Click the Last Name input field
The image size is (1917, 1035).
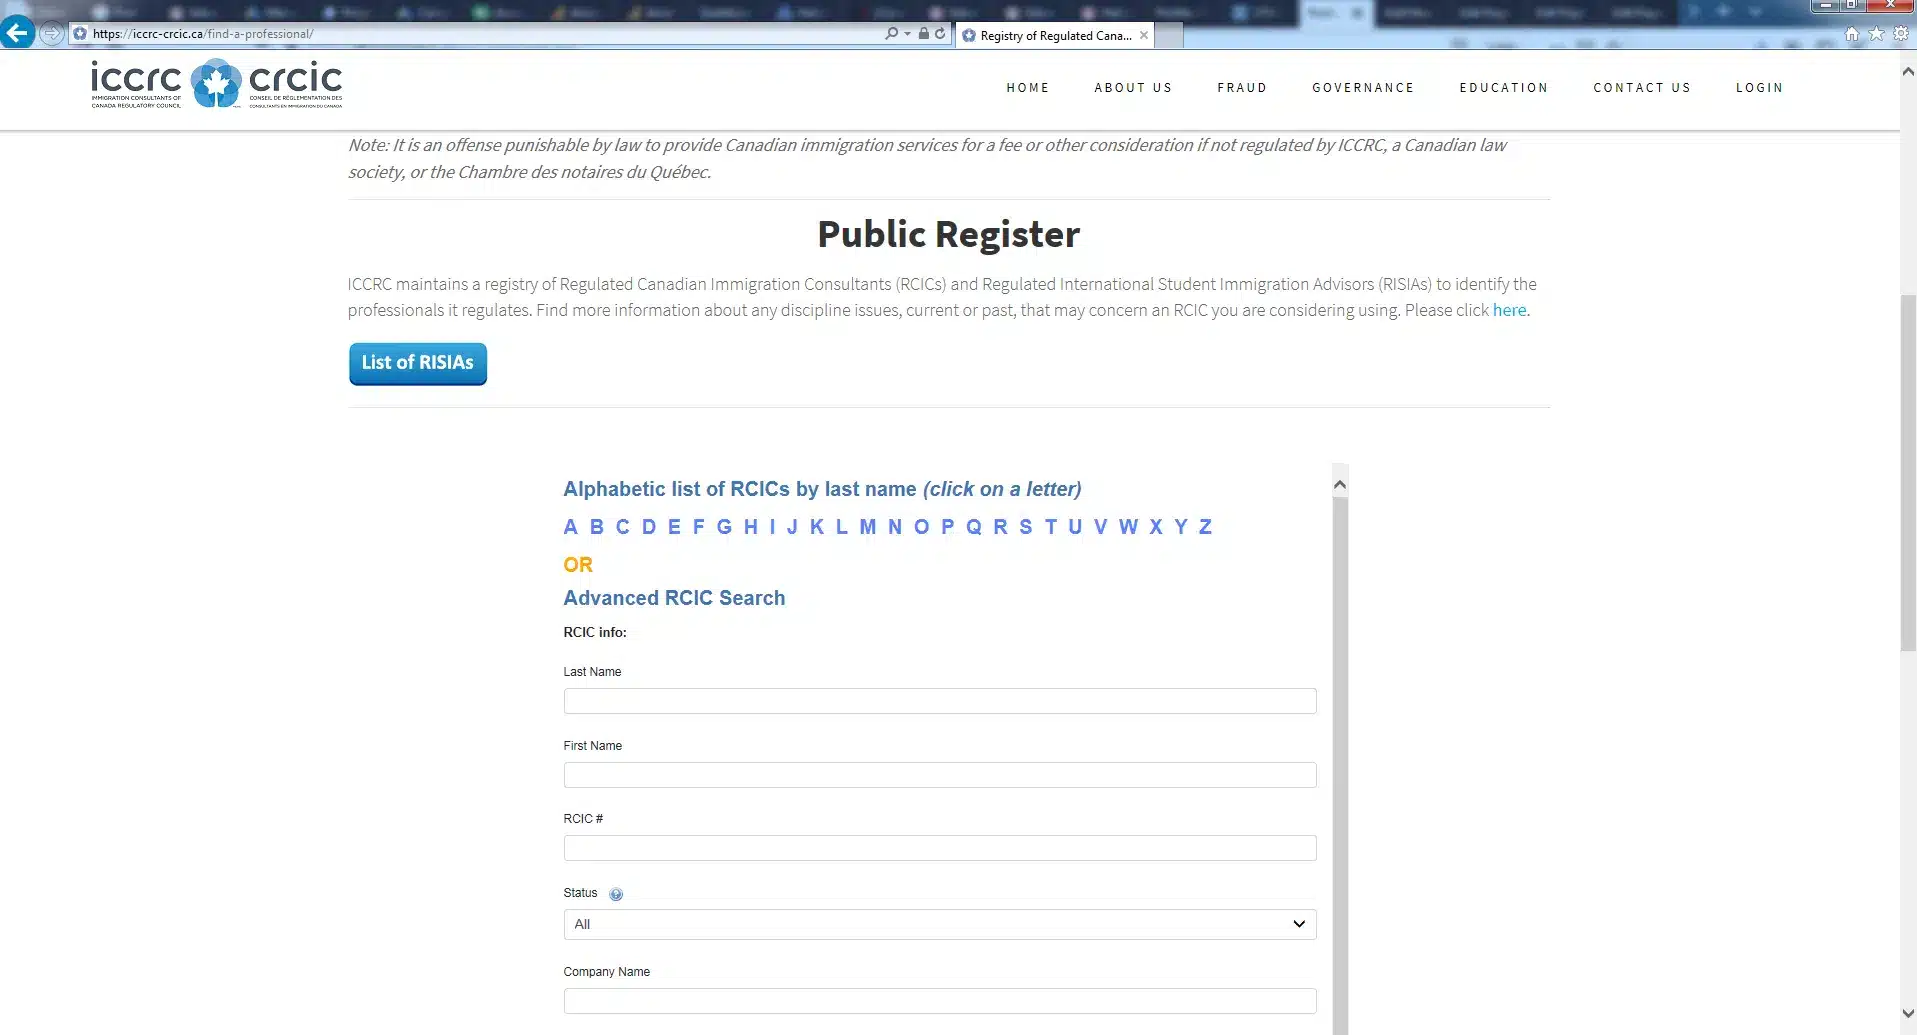(x=939, y=701)
